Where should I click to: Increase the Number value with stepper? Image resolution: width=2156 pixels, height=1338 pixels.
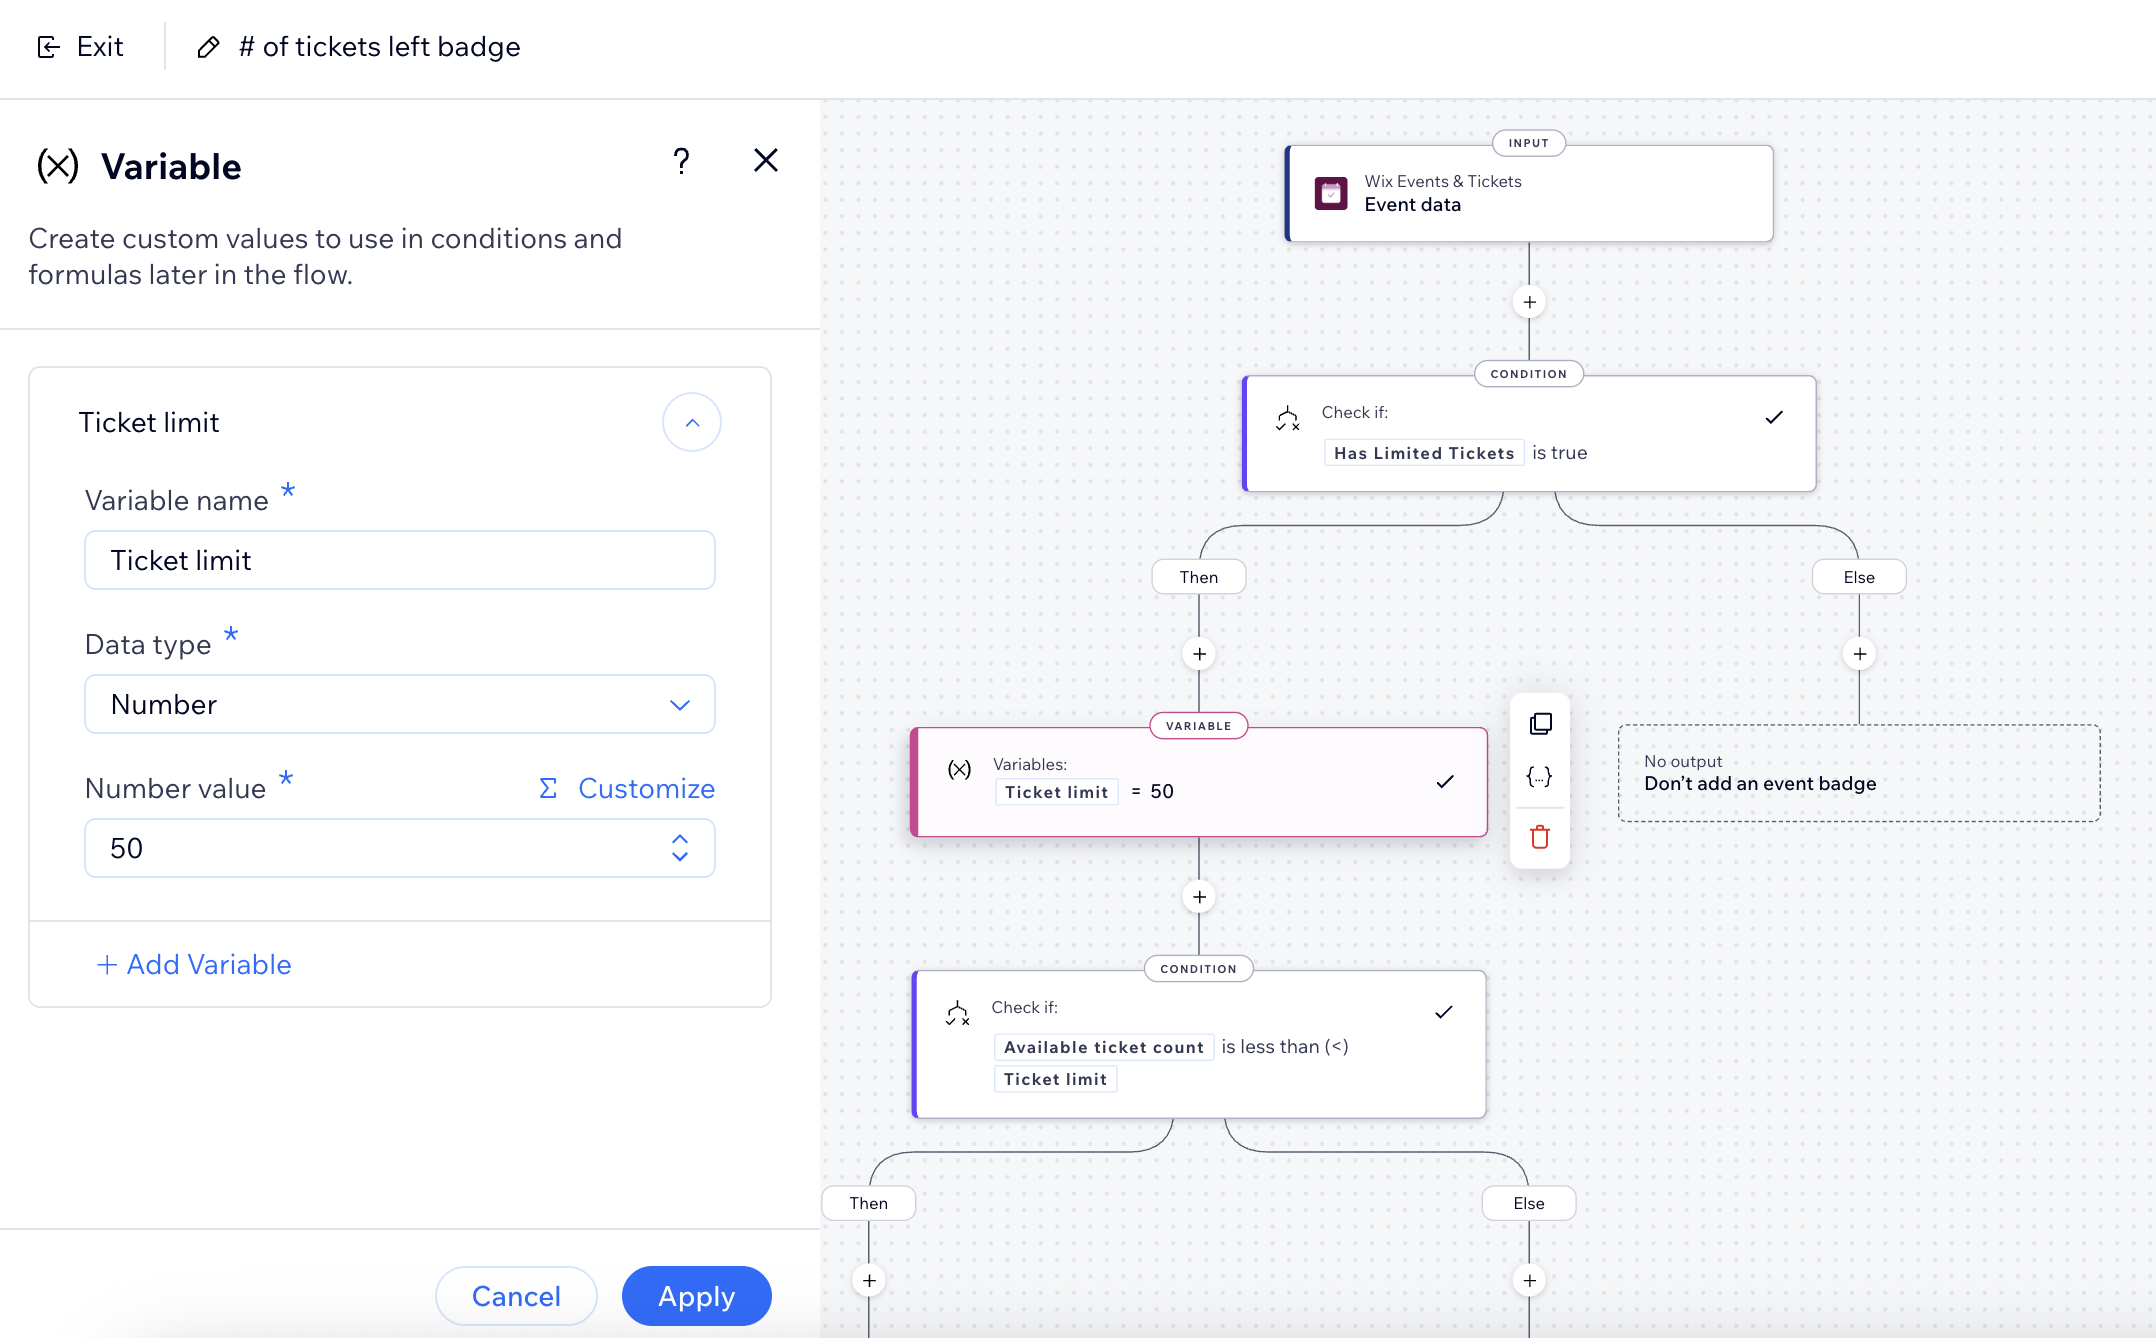pos(680,839)
